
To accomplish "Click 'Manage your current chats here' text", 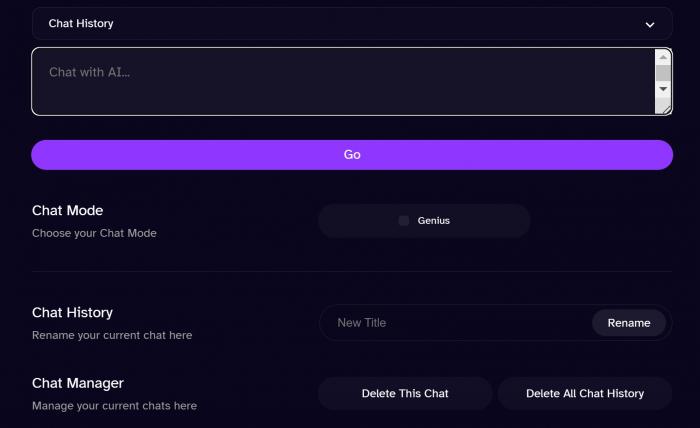I will click(x=114, y=405).
